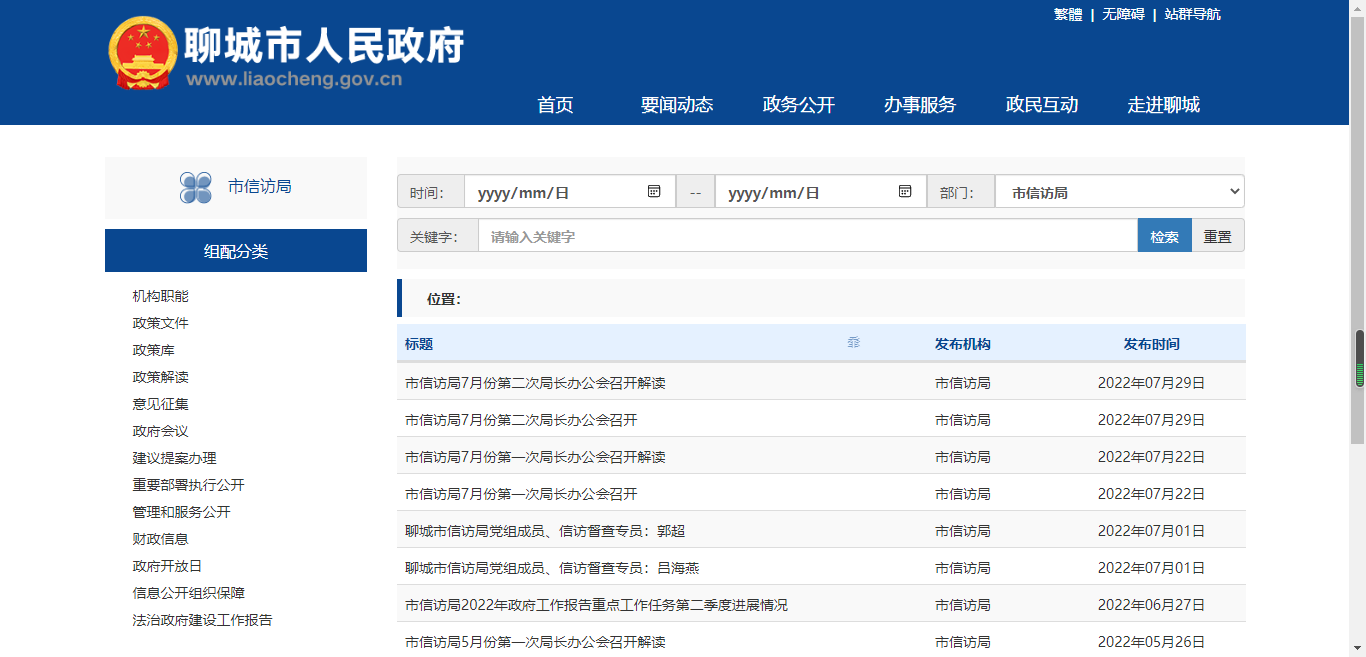Open 办事服务 navigation item
This screenshot has width=1366, height=657.
tap(919, 105)
